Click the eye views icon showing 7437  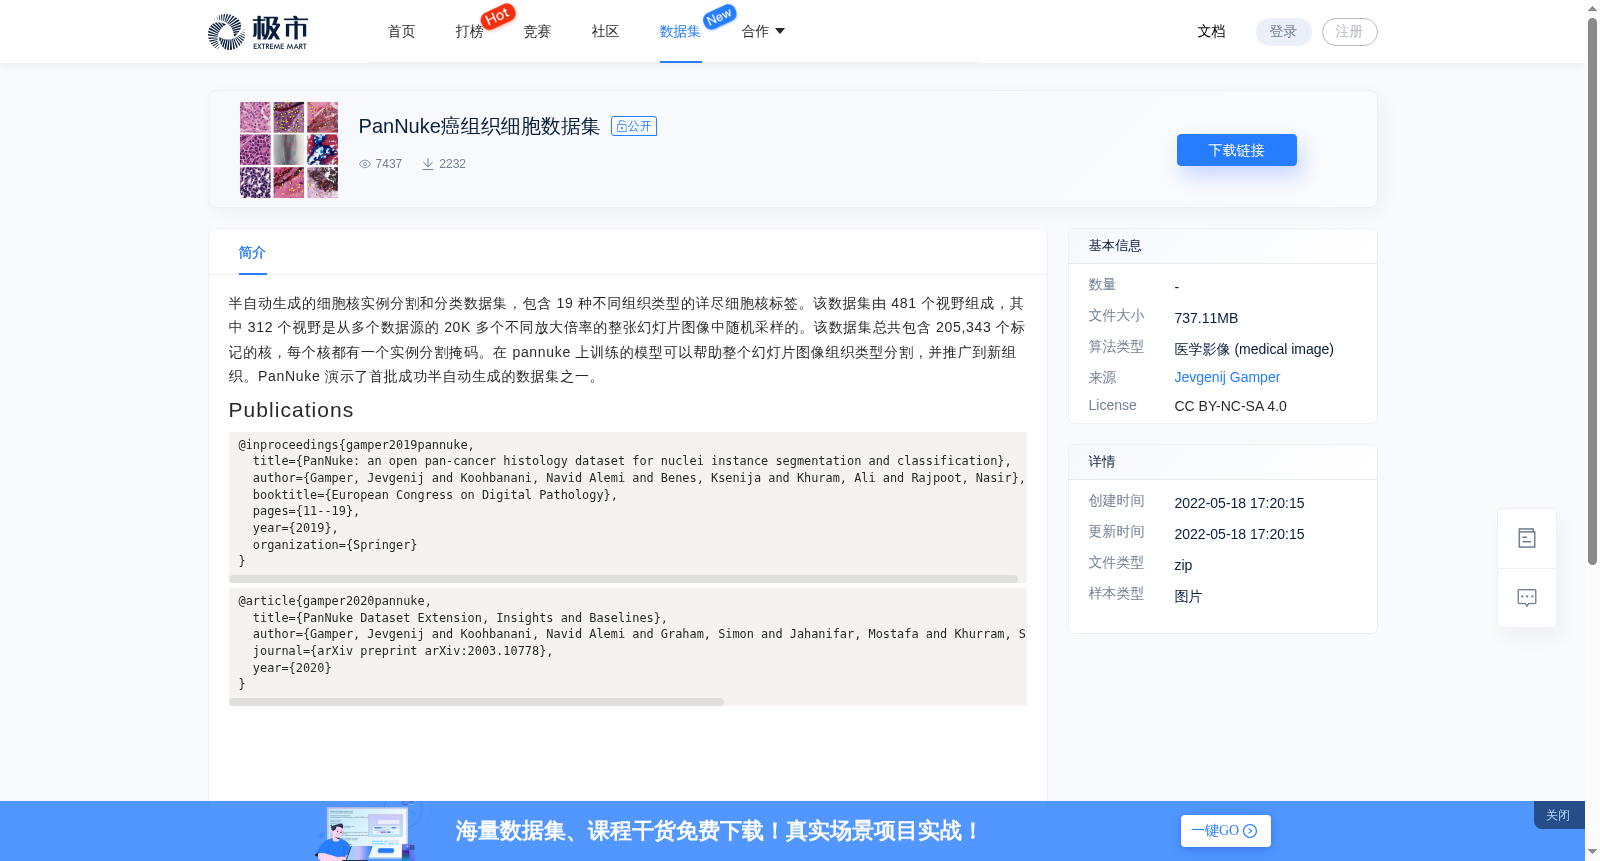tap(365, 164)
